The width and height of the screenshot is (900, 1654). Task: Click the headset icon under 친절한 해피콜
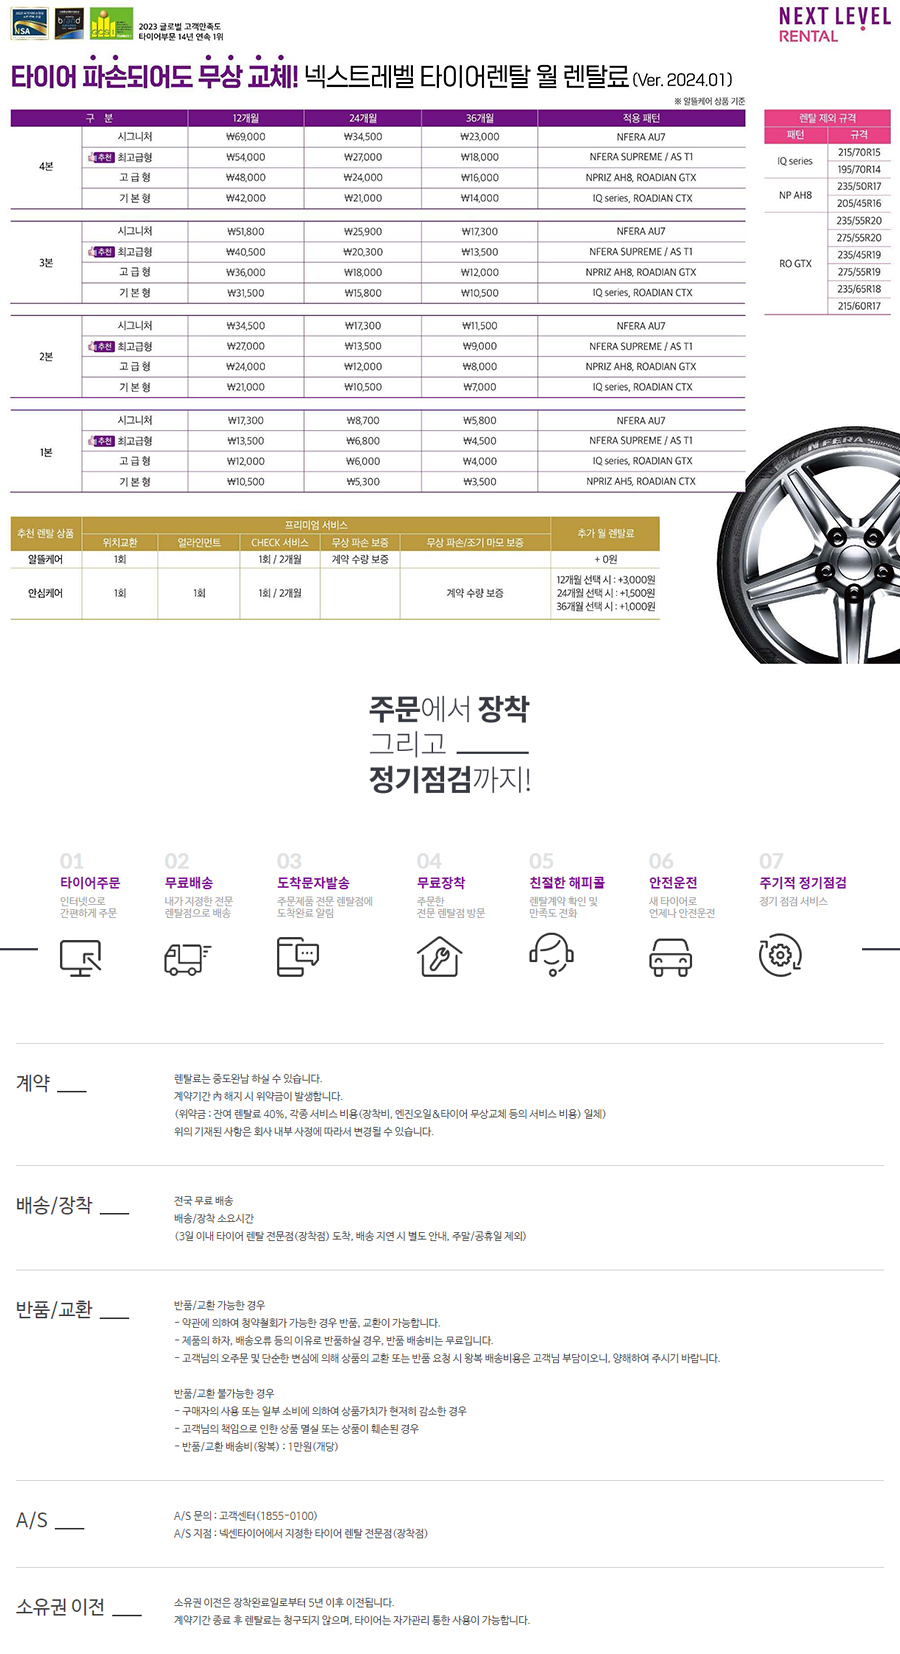(551, 954)
